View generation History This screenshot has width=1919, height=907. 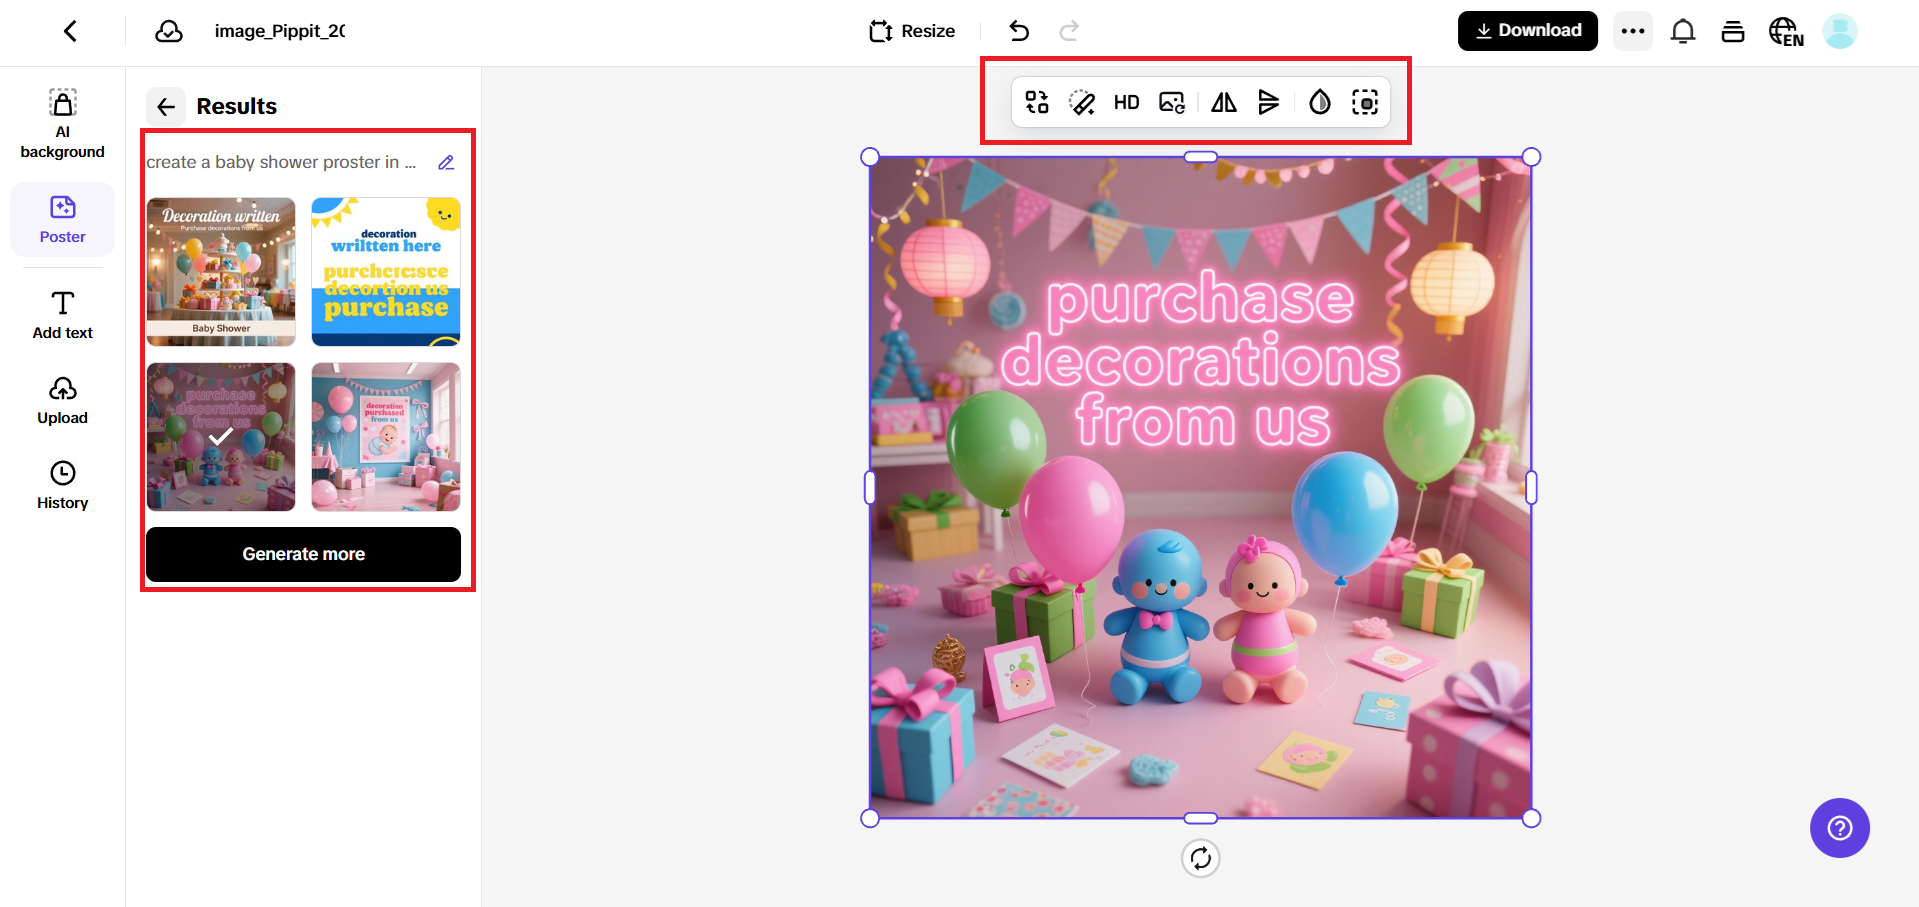pyautogui.click(x=62, y=485)
